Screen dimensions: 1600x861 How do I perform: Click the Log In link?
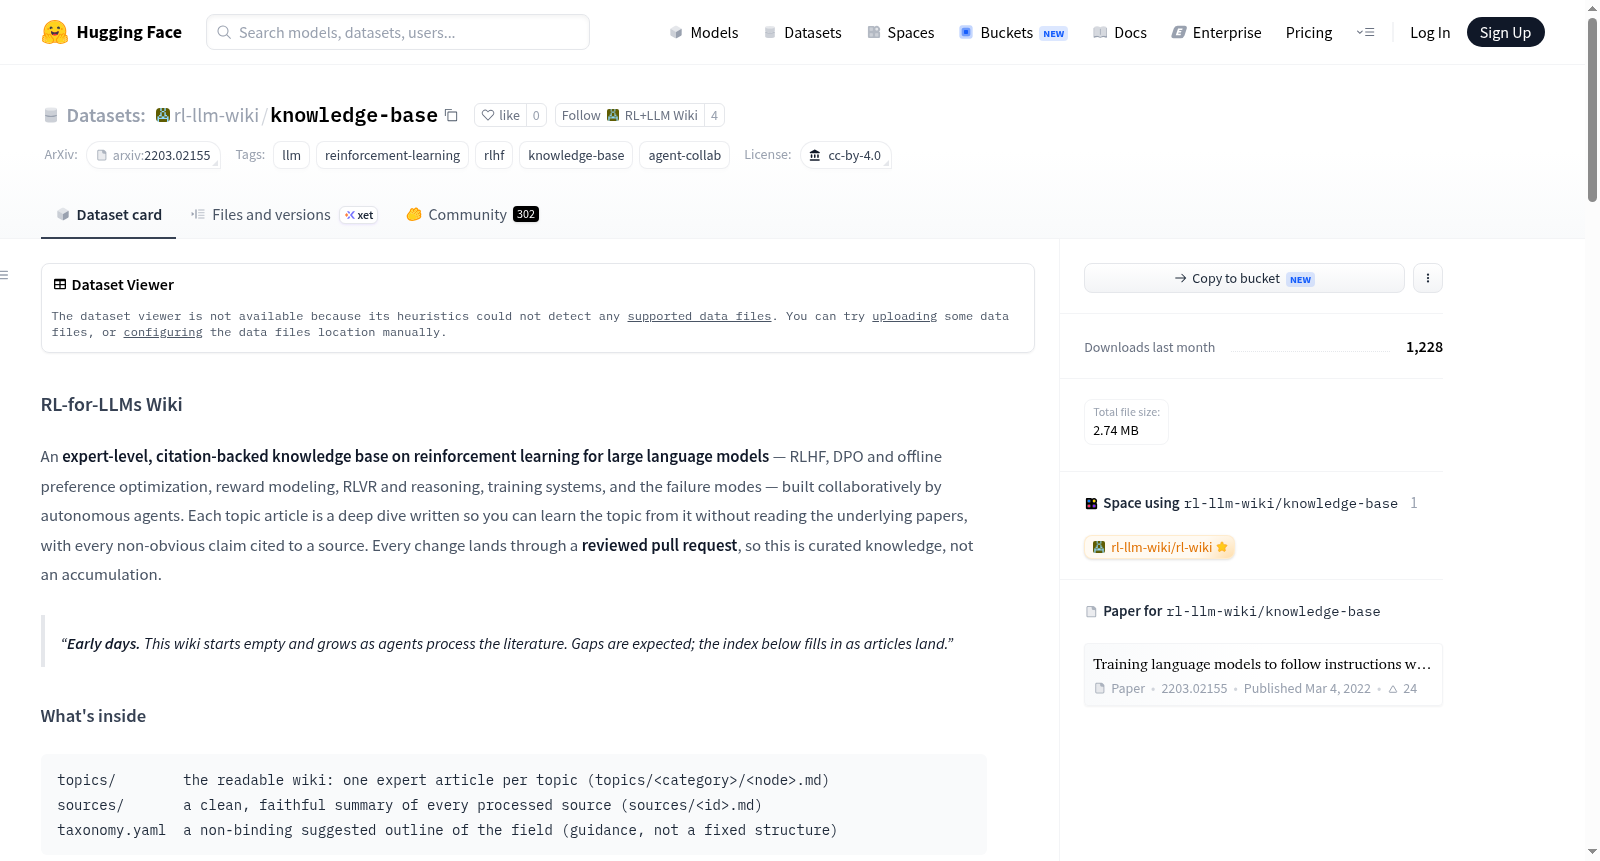click(1430, 32)
